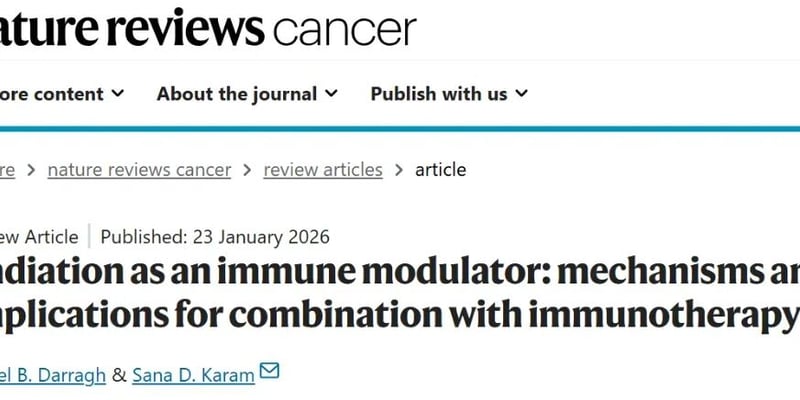800x400 pixels.
Task: Click the Published 23 January 2026 date
Action: tap(215, 237)
